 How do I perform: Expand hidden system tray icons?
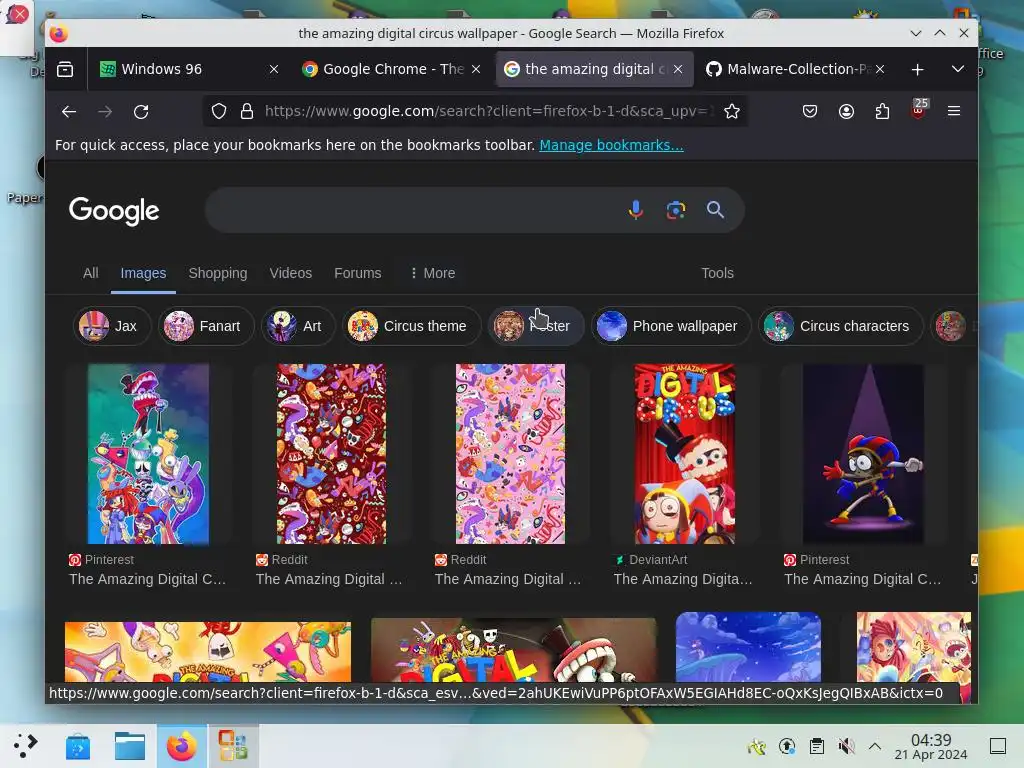875,746
